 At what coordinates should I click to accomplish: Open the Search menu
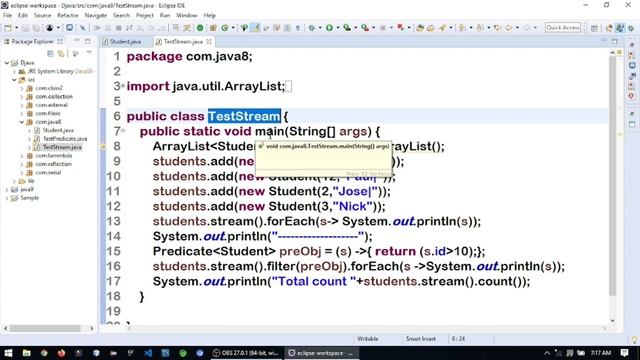point(121,16)
